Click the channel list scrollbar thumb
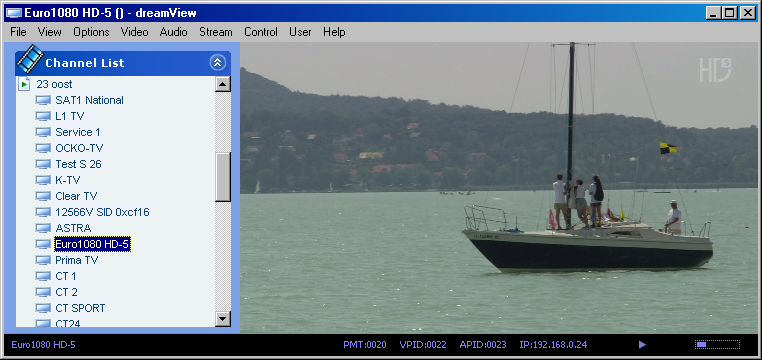This screenshot has width=762, height=360. coord(223,177)
